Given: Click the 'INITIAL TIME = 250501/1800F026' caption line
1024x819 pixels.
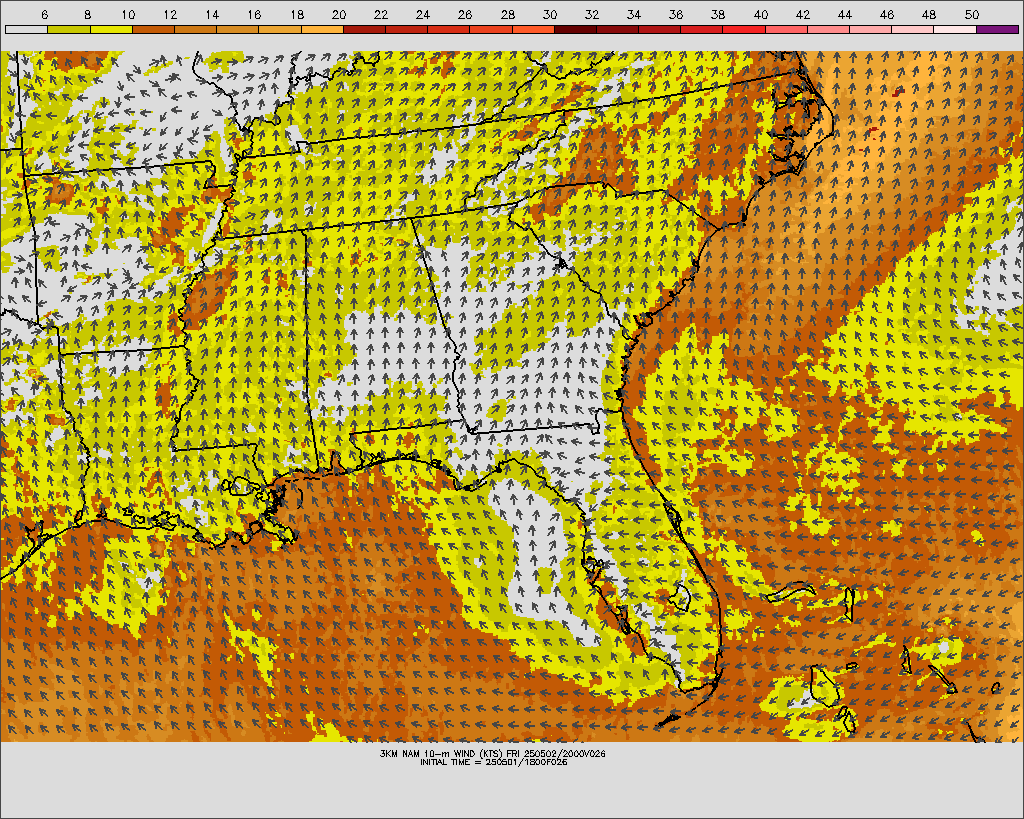Looking at the screenshot, I should (493, 762).
